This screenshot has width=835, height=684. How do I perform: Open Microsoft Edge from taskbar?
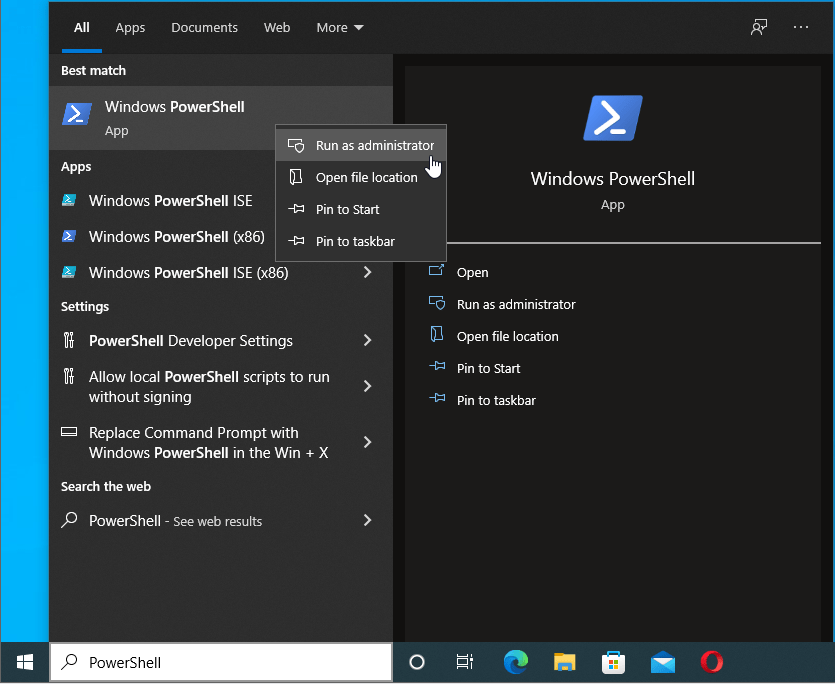516,662
